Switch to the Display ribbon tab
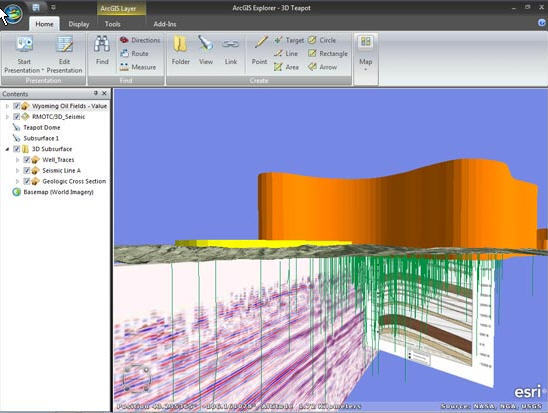This screenshot has width=548, height=413. [79, 24]
